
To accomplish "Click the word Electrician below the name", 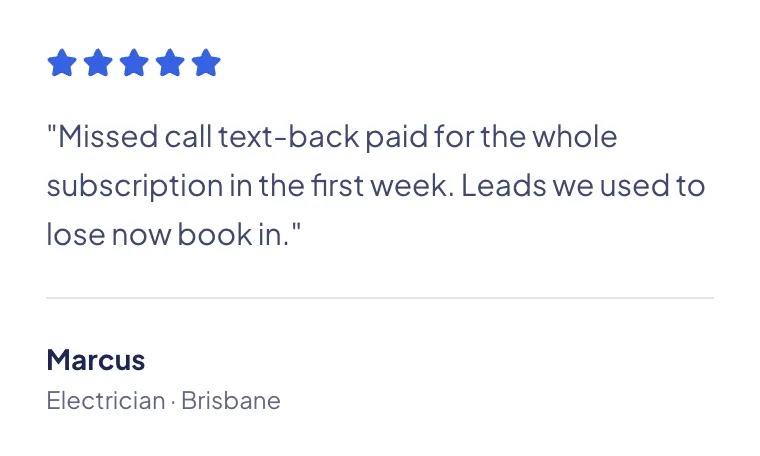I will (x=106, y=401).
